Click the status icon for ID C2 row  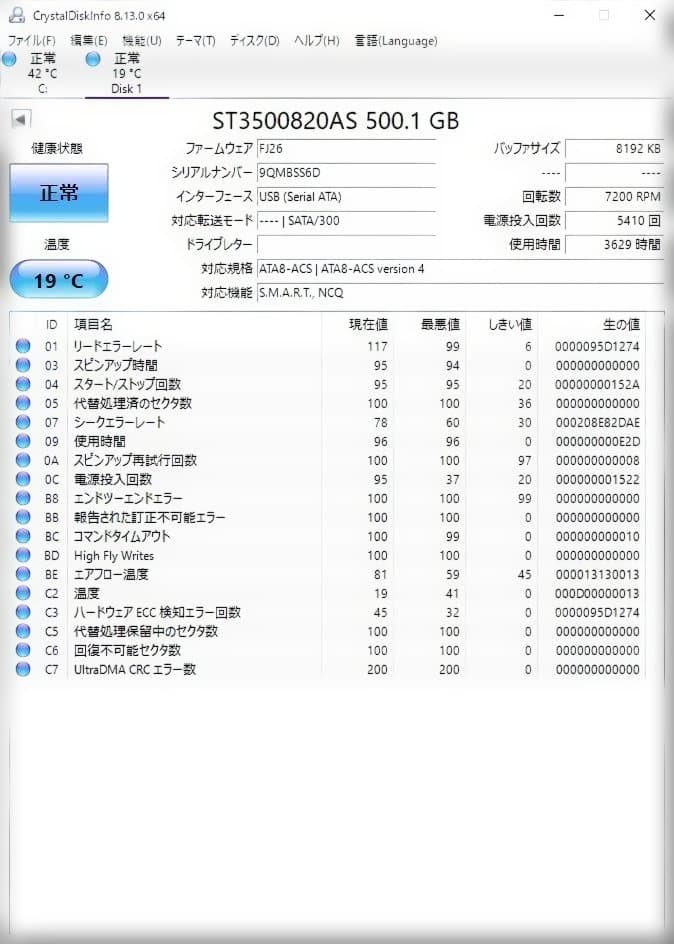[x=23, y=593]
